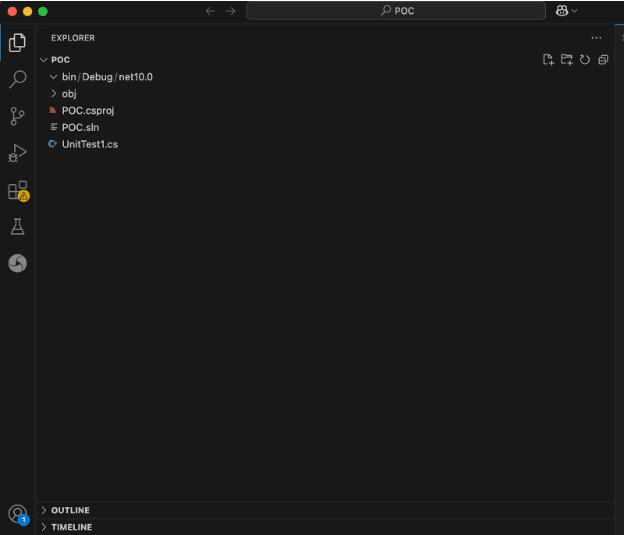Screen dimensions: 624x535
Task: Open the Search view
Action: pos(17,79)
